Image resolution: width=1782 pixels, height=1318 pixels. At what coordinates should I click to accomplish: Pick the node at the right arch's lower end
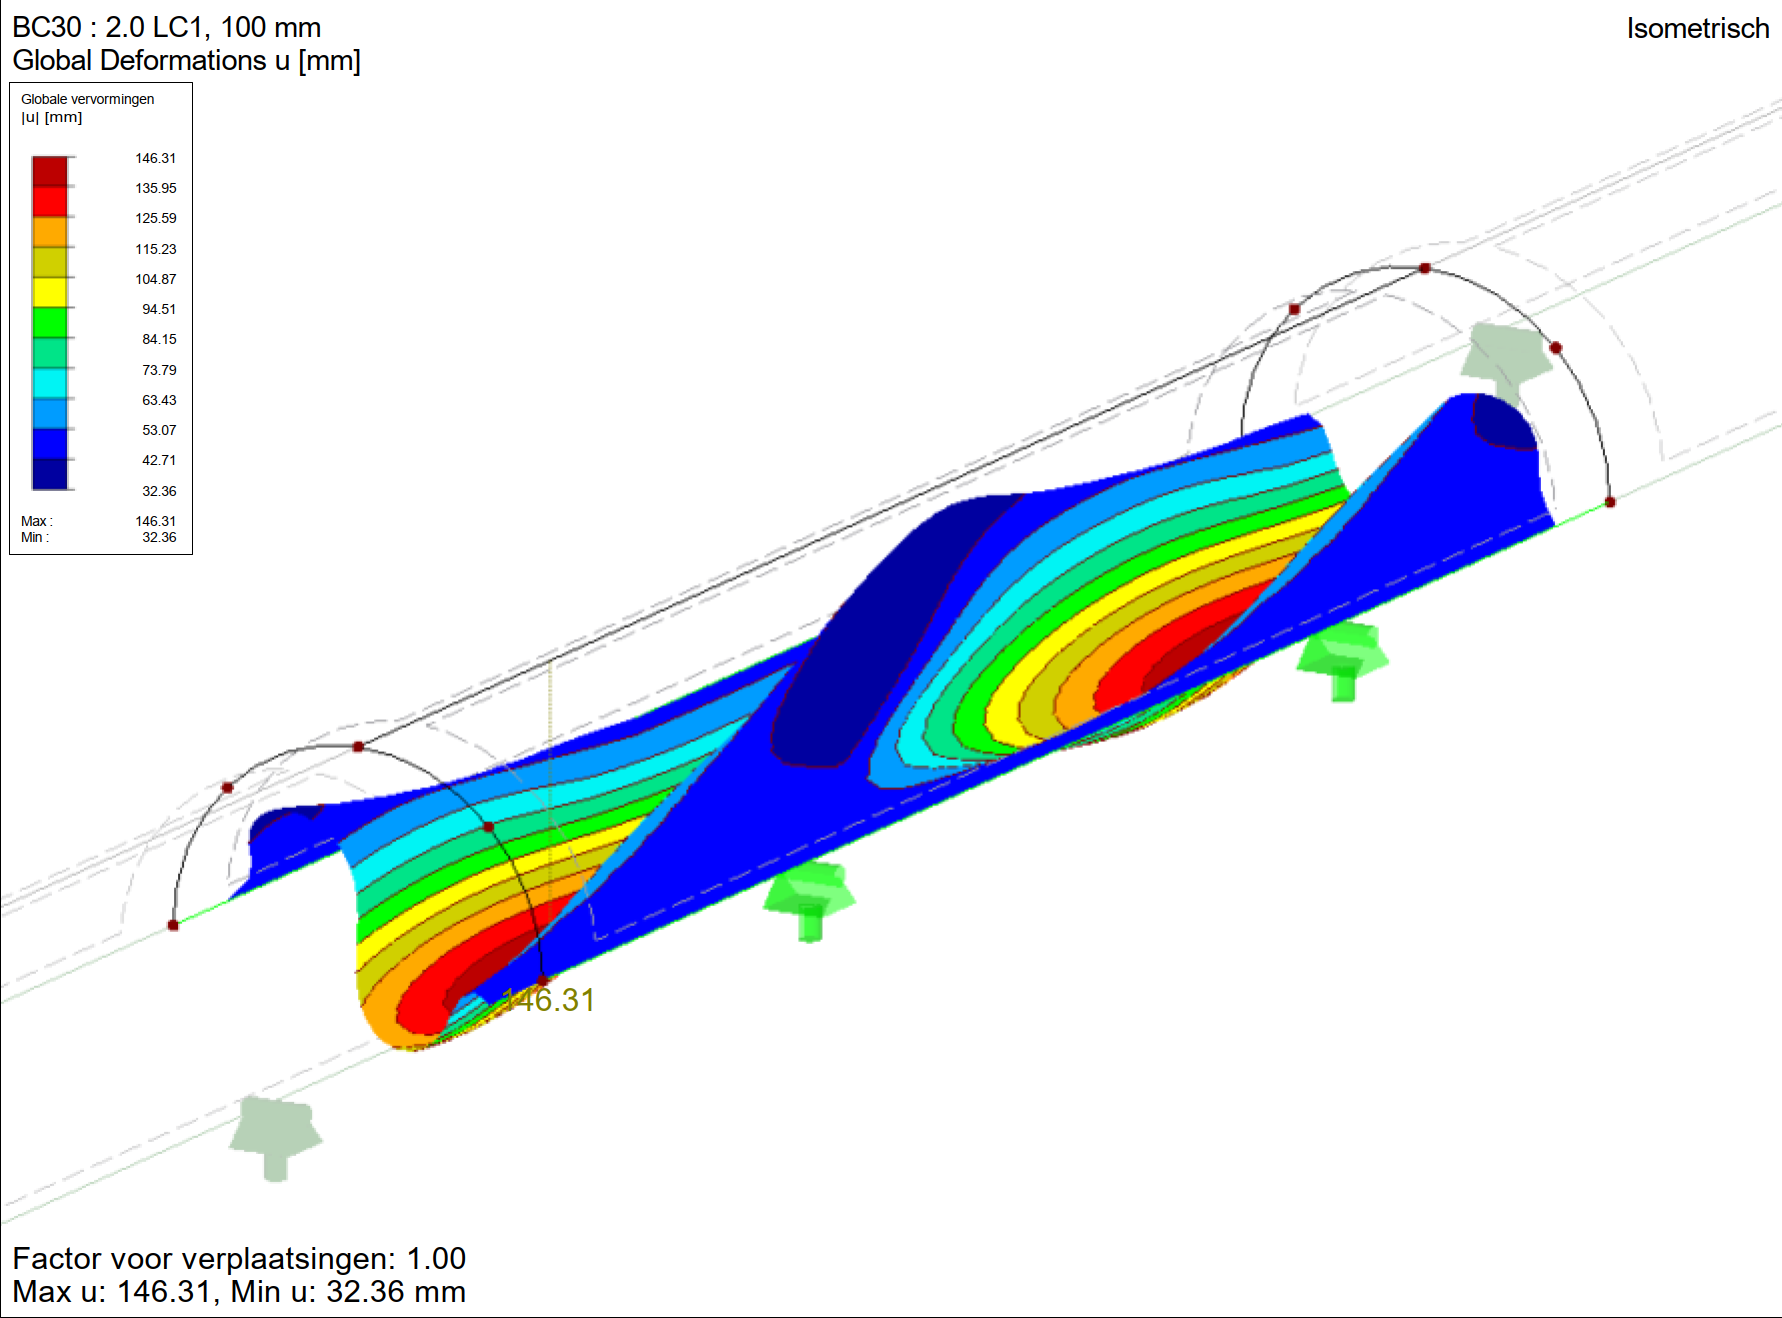pyautogui.click(x=1610, y=502)
